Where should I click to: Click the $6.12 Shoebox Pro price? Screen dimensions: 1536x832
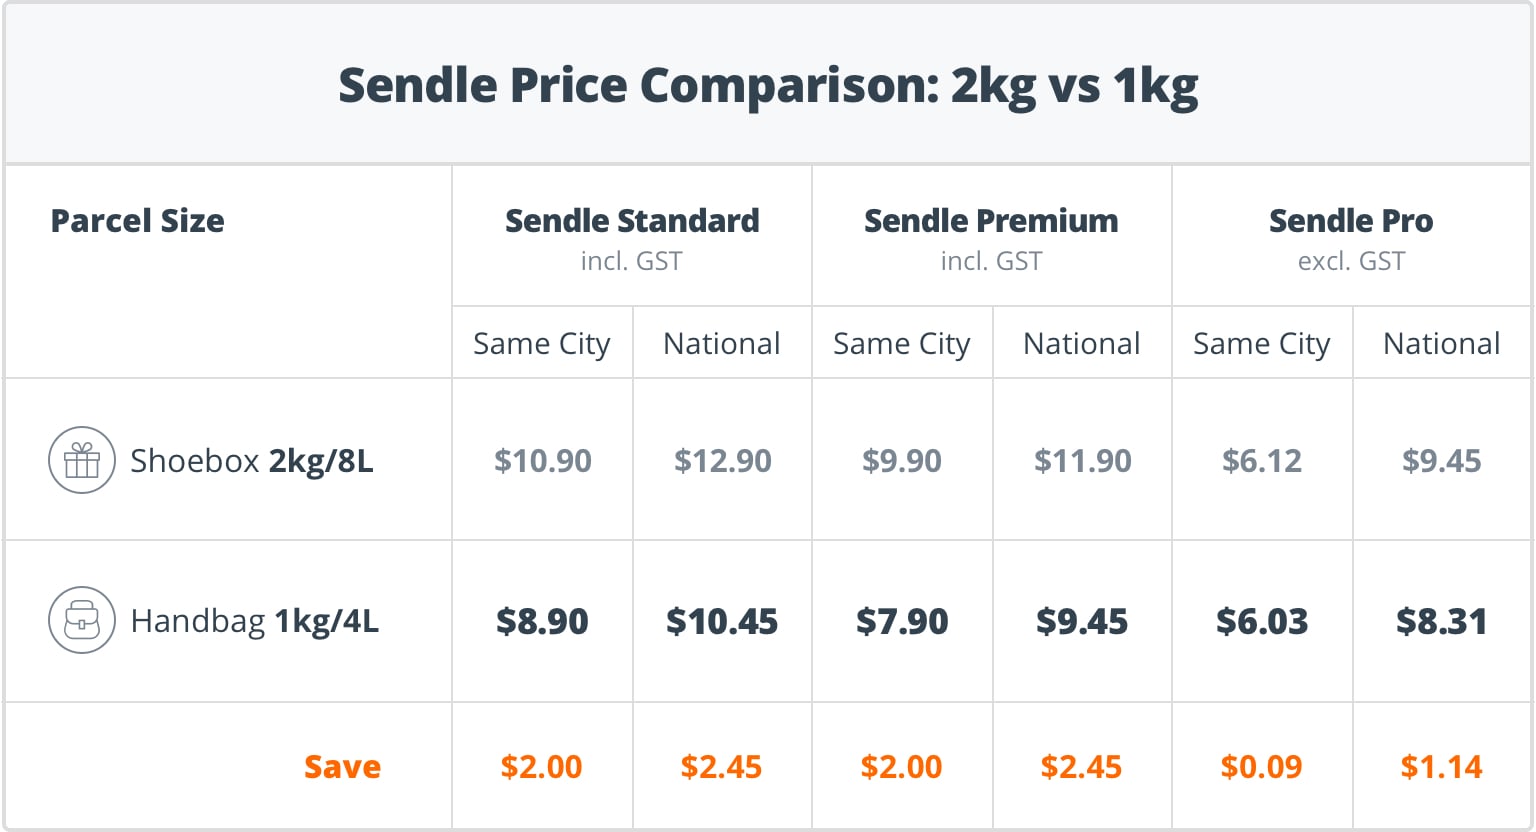tap(1262, 461)
